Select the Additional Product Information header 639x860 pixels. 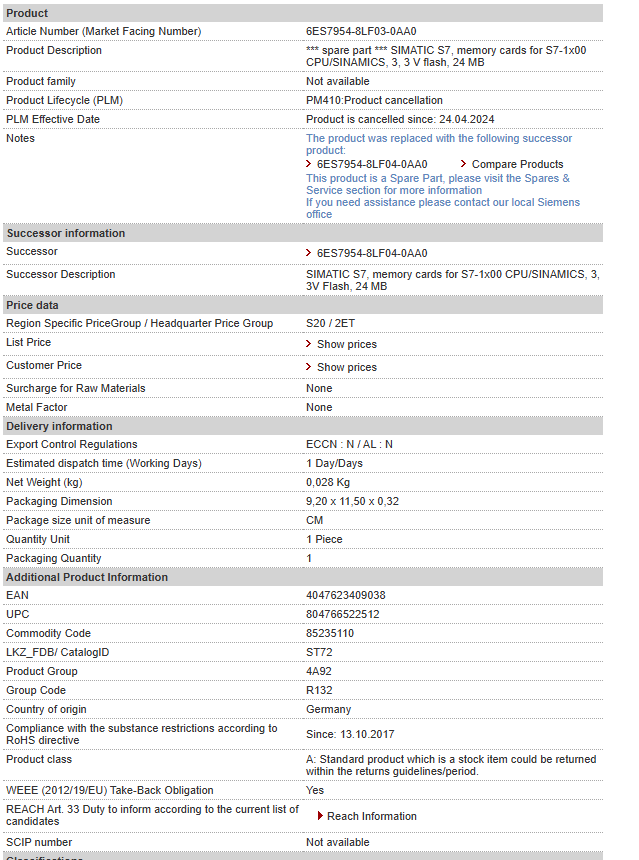[x=87, y=577]
